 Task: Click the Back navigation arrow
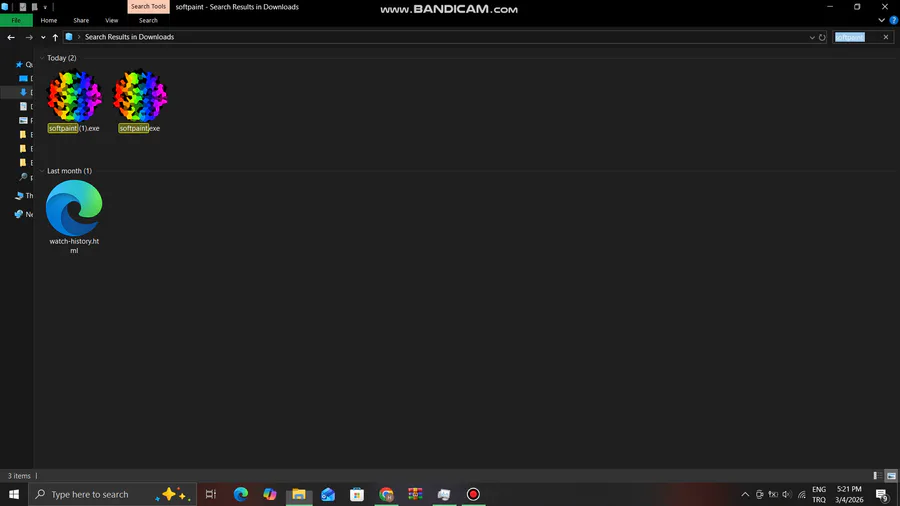(x=11, y=37)
